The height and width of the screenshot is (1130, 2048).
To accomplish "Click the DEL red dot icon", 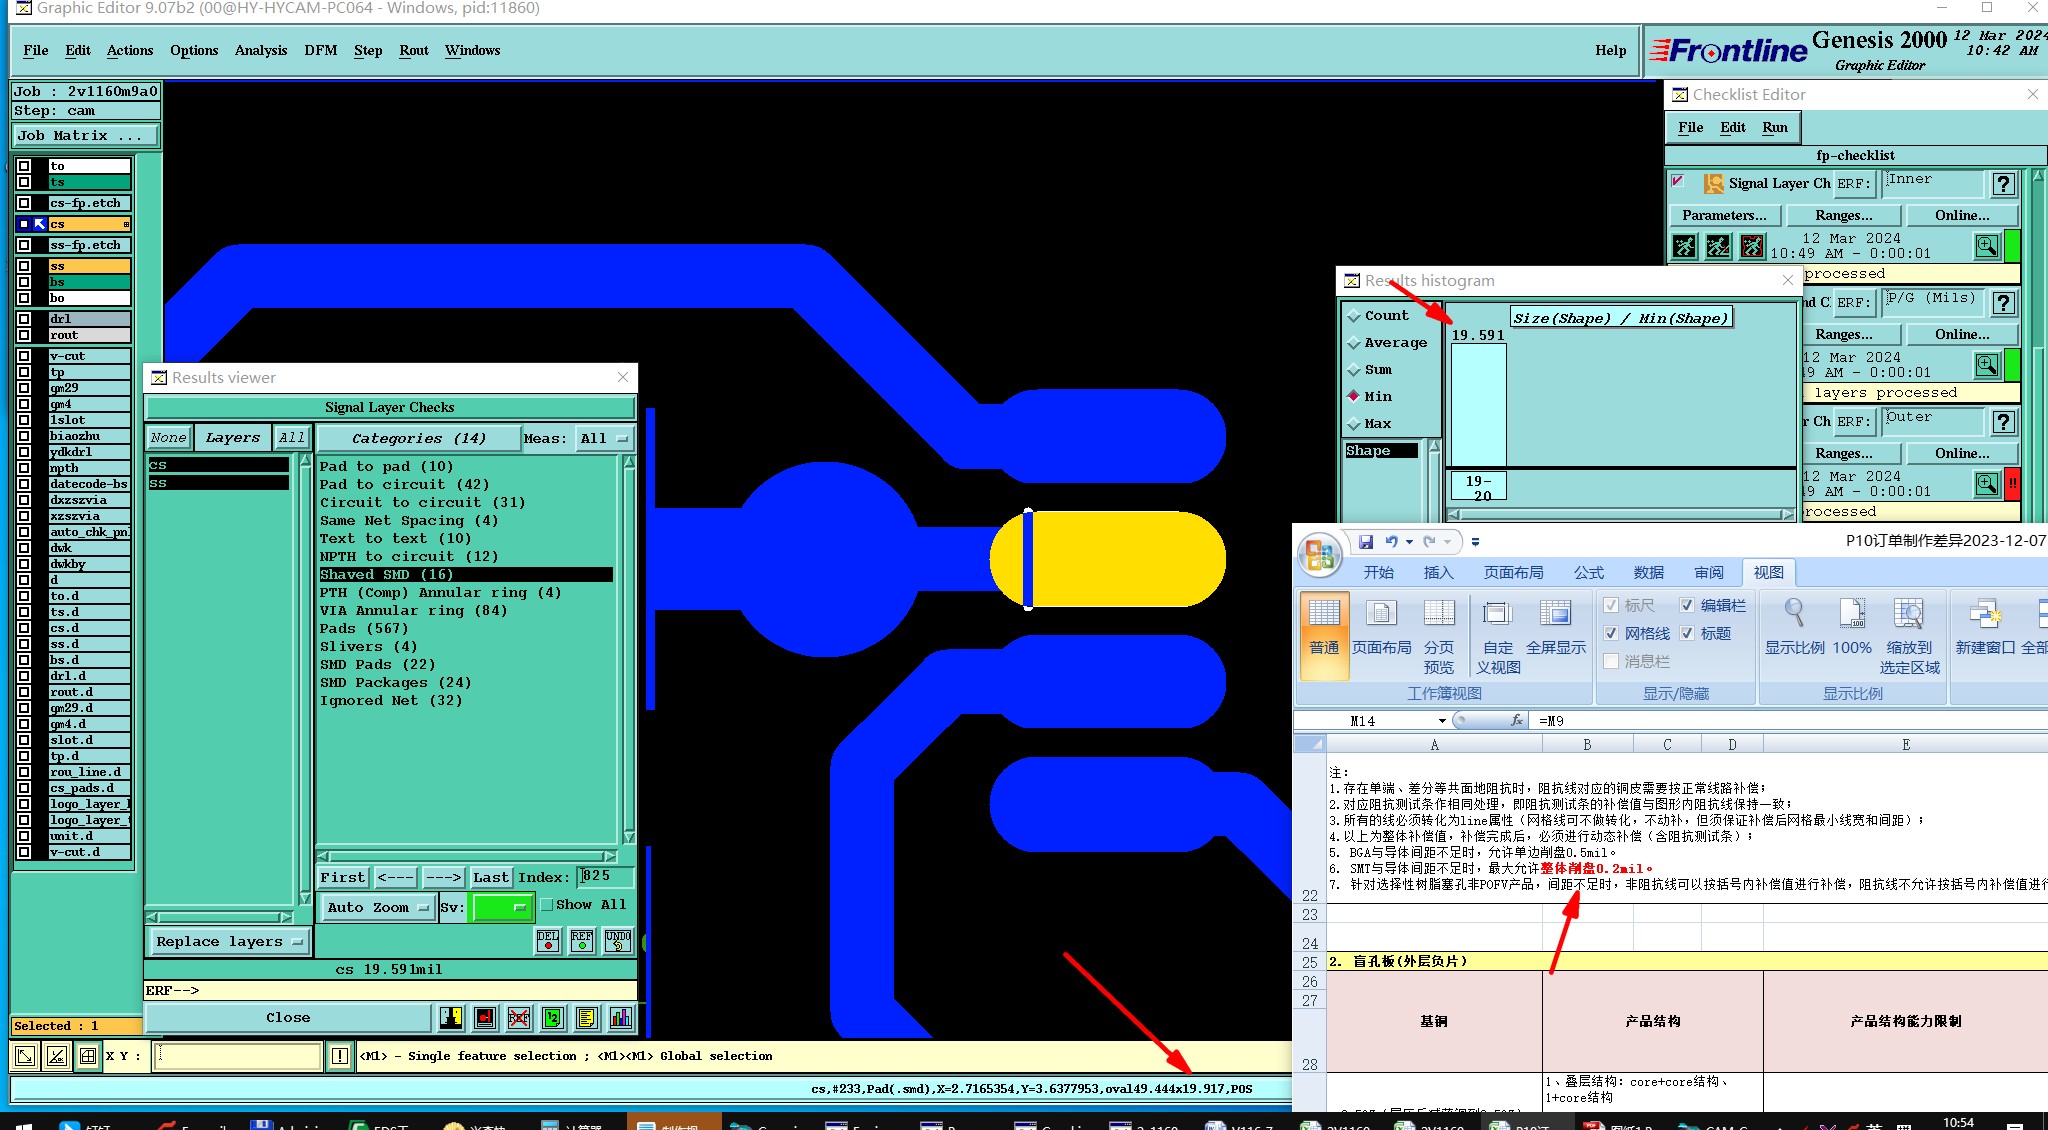I will [548, 941].
